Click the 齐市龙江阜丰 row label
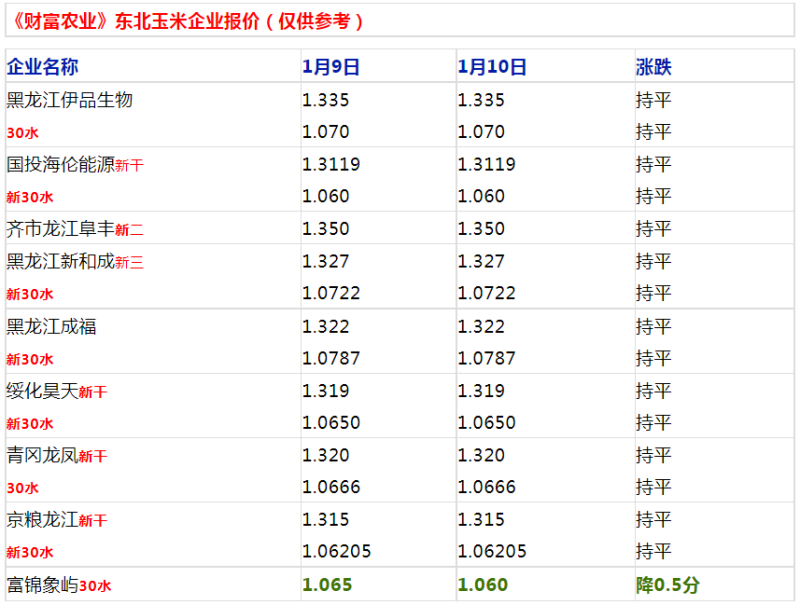The image size is (800, 605). point(74,229)
